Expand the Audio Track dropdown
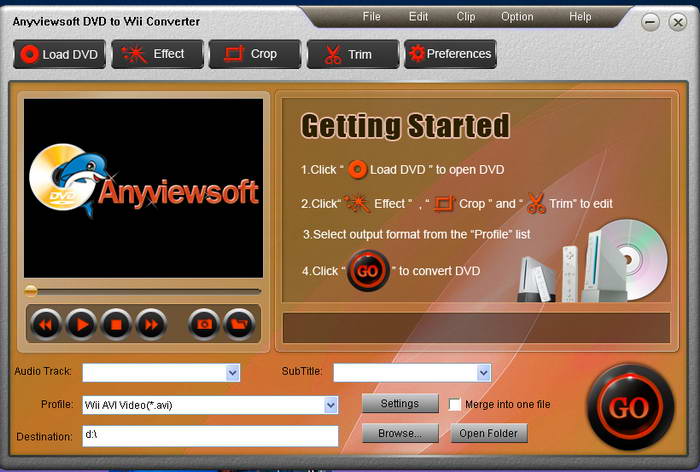 [x=233, y=373]
